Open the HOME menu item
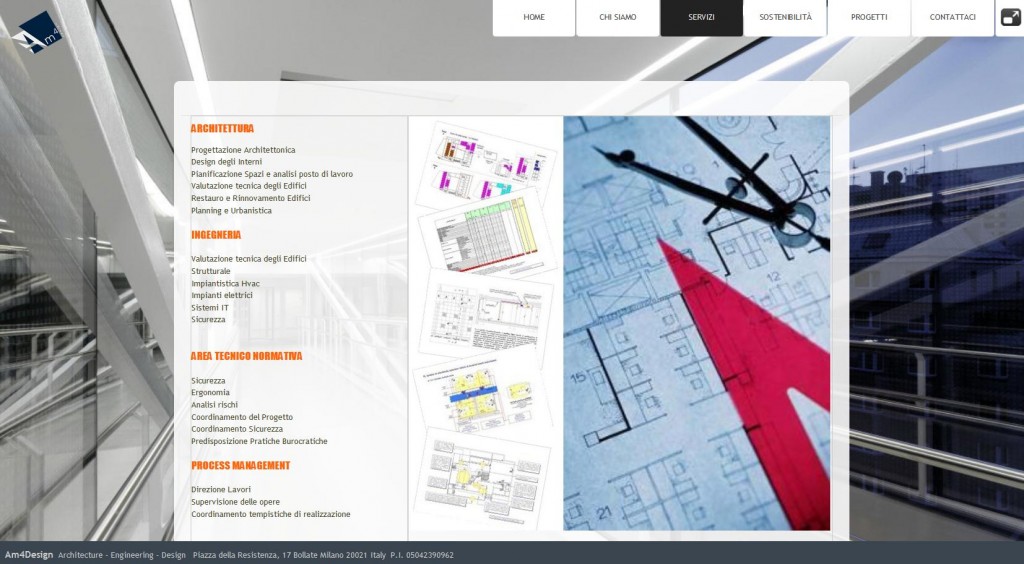Screen dimensions: 1024x564 (x=534, y=17)
